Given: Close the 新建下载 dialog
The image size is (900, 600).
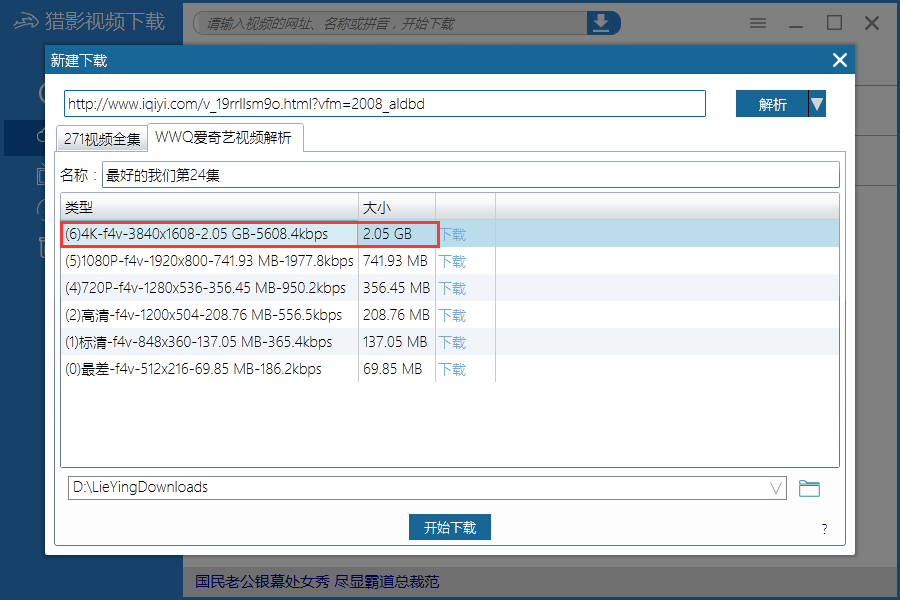Looking at the screenshot, I should point(840,60).
